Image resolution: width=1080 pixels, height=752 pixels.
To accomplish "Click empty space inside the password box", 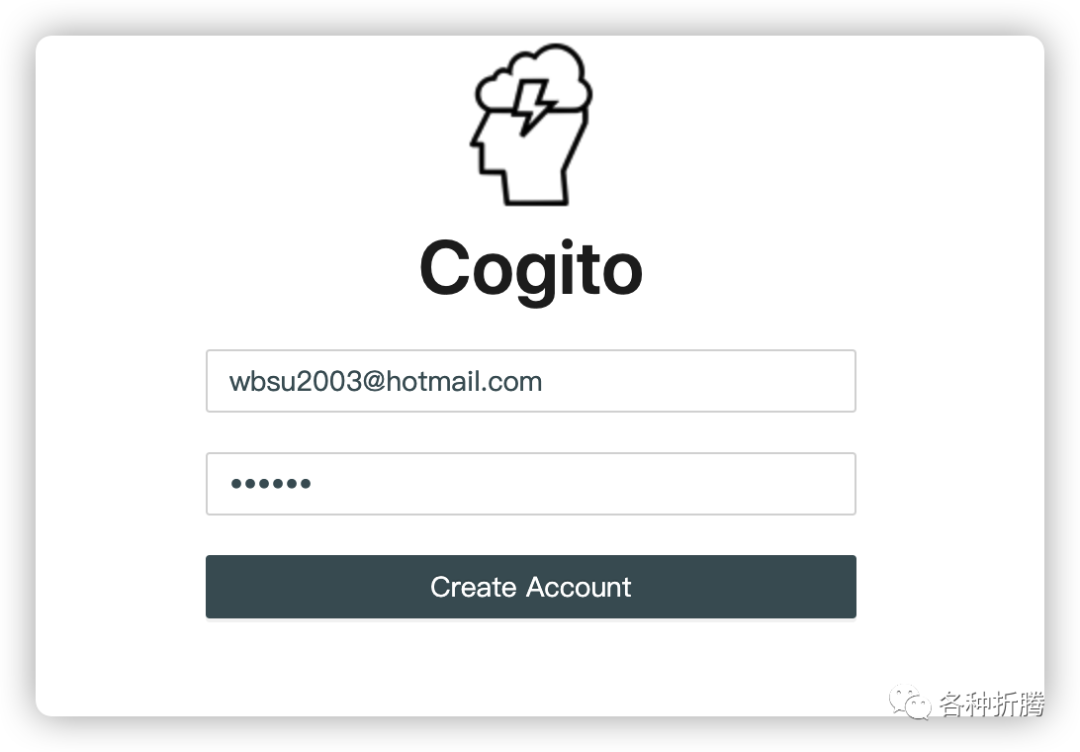I will pyautogui.click(x=585, y=483).
